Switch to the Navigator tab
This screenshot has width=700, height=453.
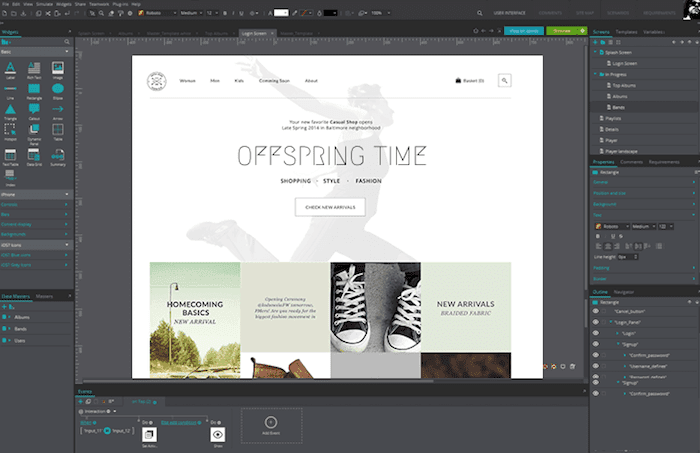[x=624, y=292]
